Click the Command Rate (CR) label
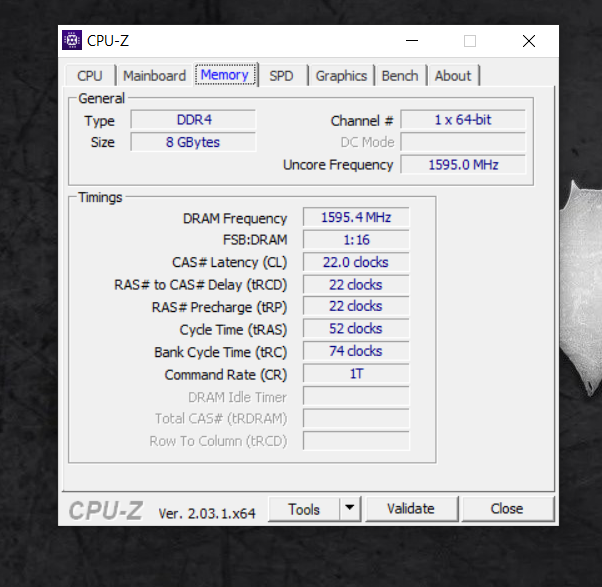The height and width of the screenshot is (587, 602). (x=226, y=375)
